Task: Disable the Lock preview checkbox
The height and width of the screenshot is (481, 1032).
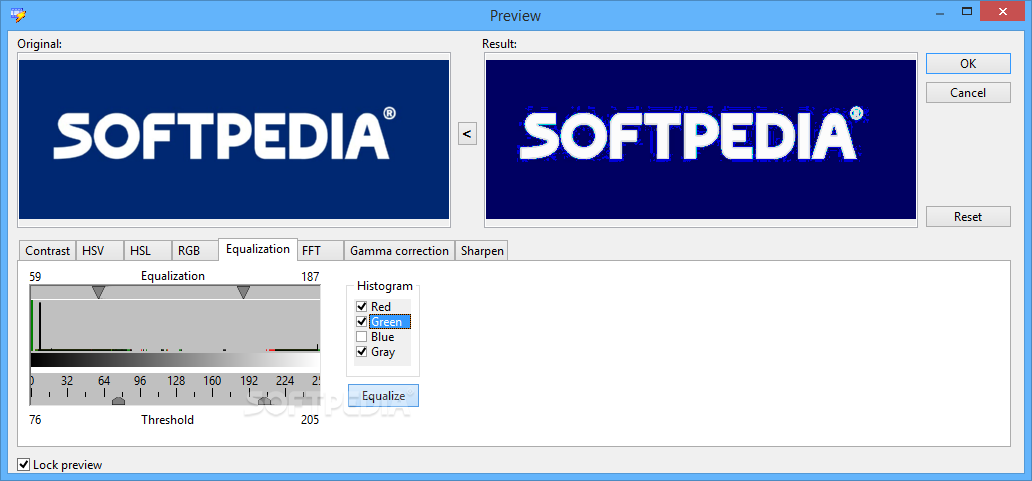Action: [24, 465]
